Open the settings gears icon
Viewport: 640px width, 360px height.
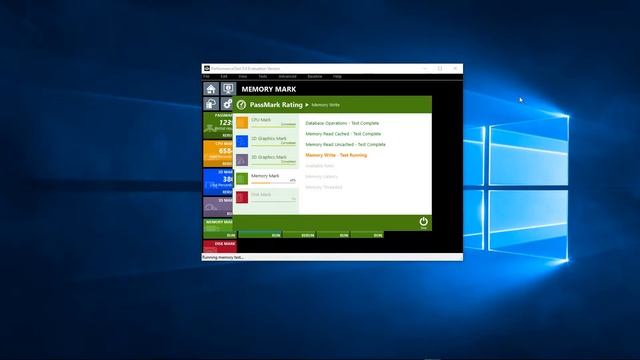(x=227, y=104)
